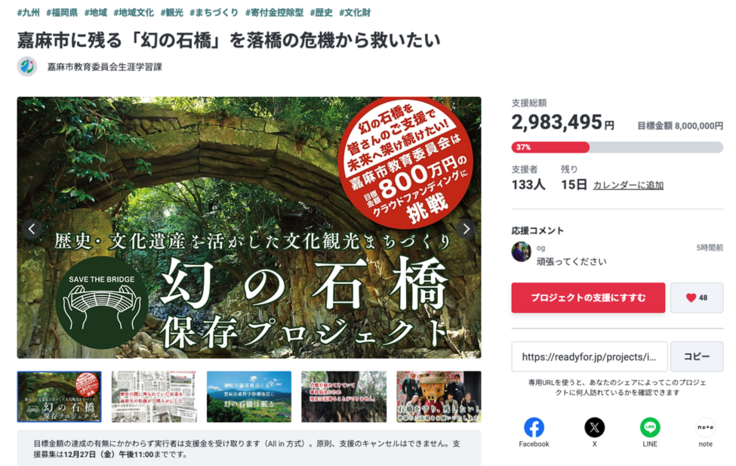Screen dimensions: 736x466
Task: Open the organizer's round profile logo
Action: [x=27, y=67]
